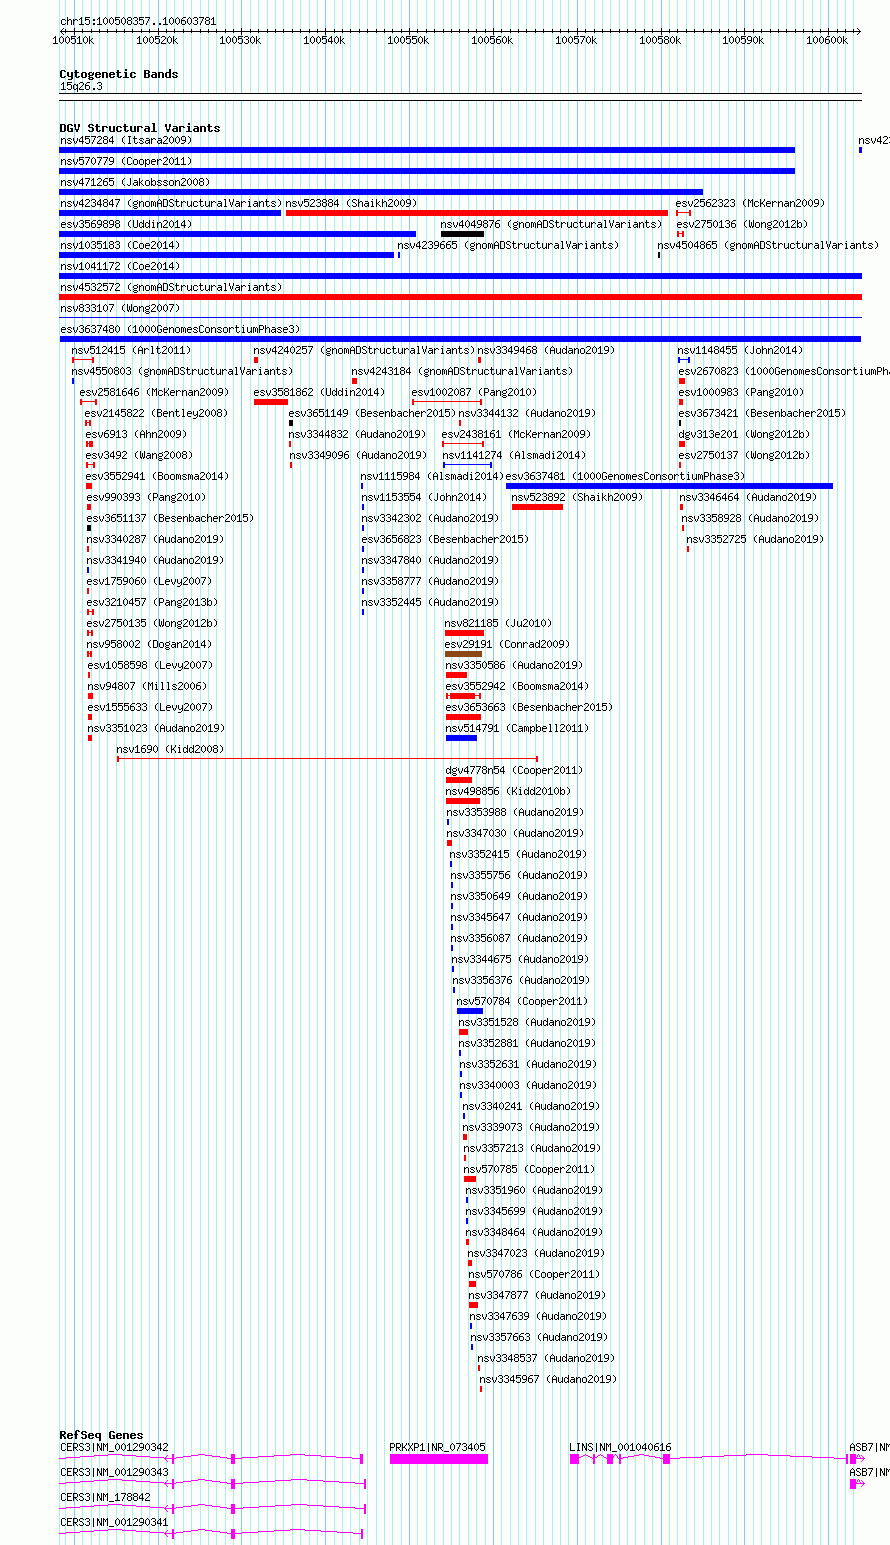Click CERS3|NM_001290343 transcript label
890x1545 pixels.
(114, 1472)
